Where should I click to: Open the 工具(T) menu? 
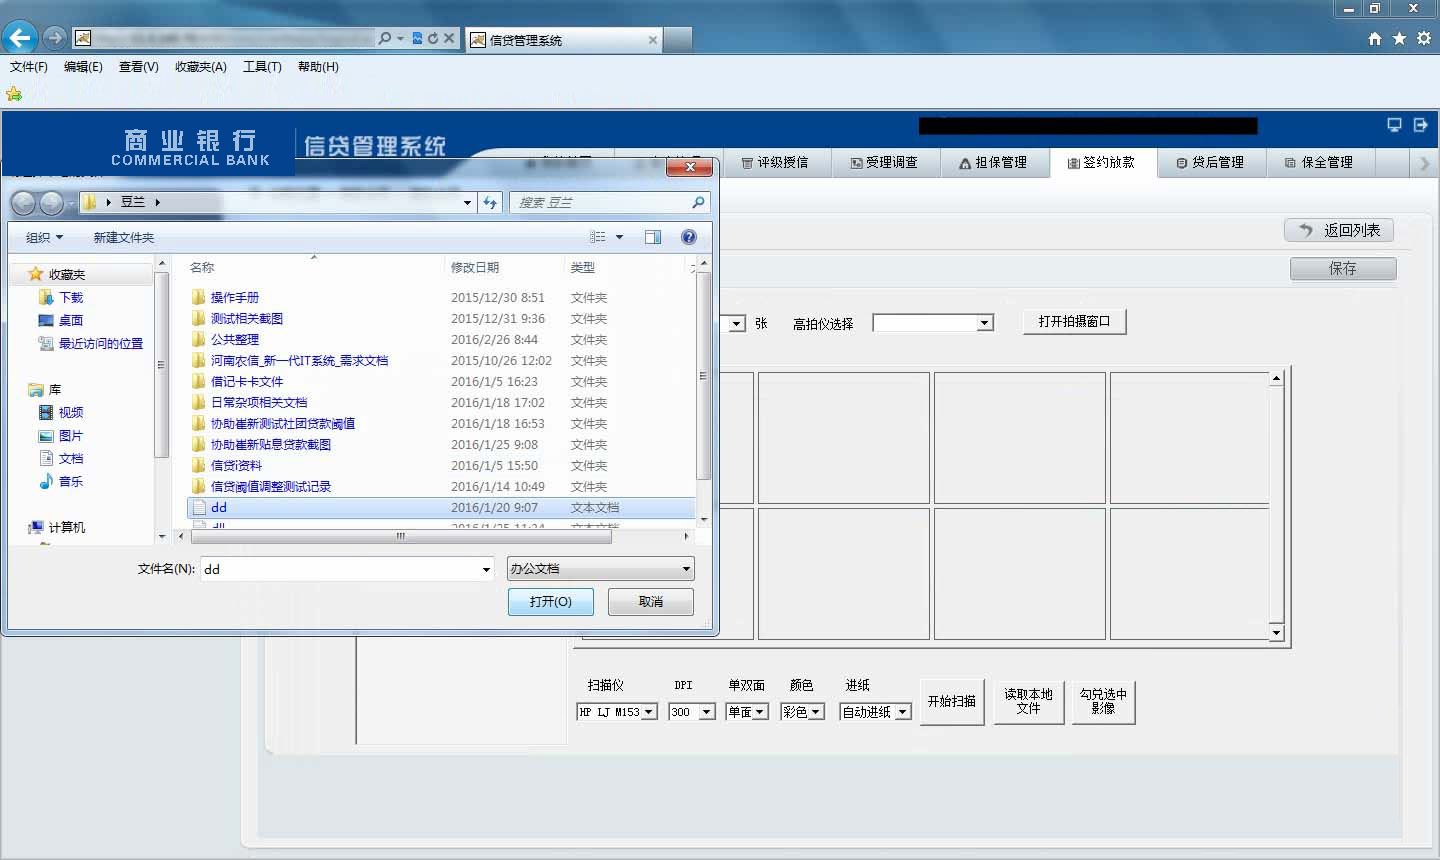coord(262,67)
